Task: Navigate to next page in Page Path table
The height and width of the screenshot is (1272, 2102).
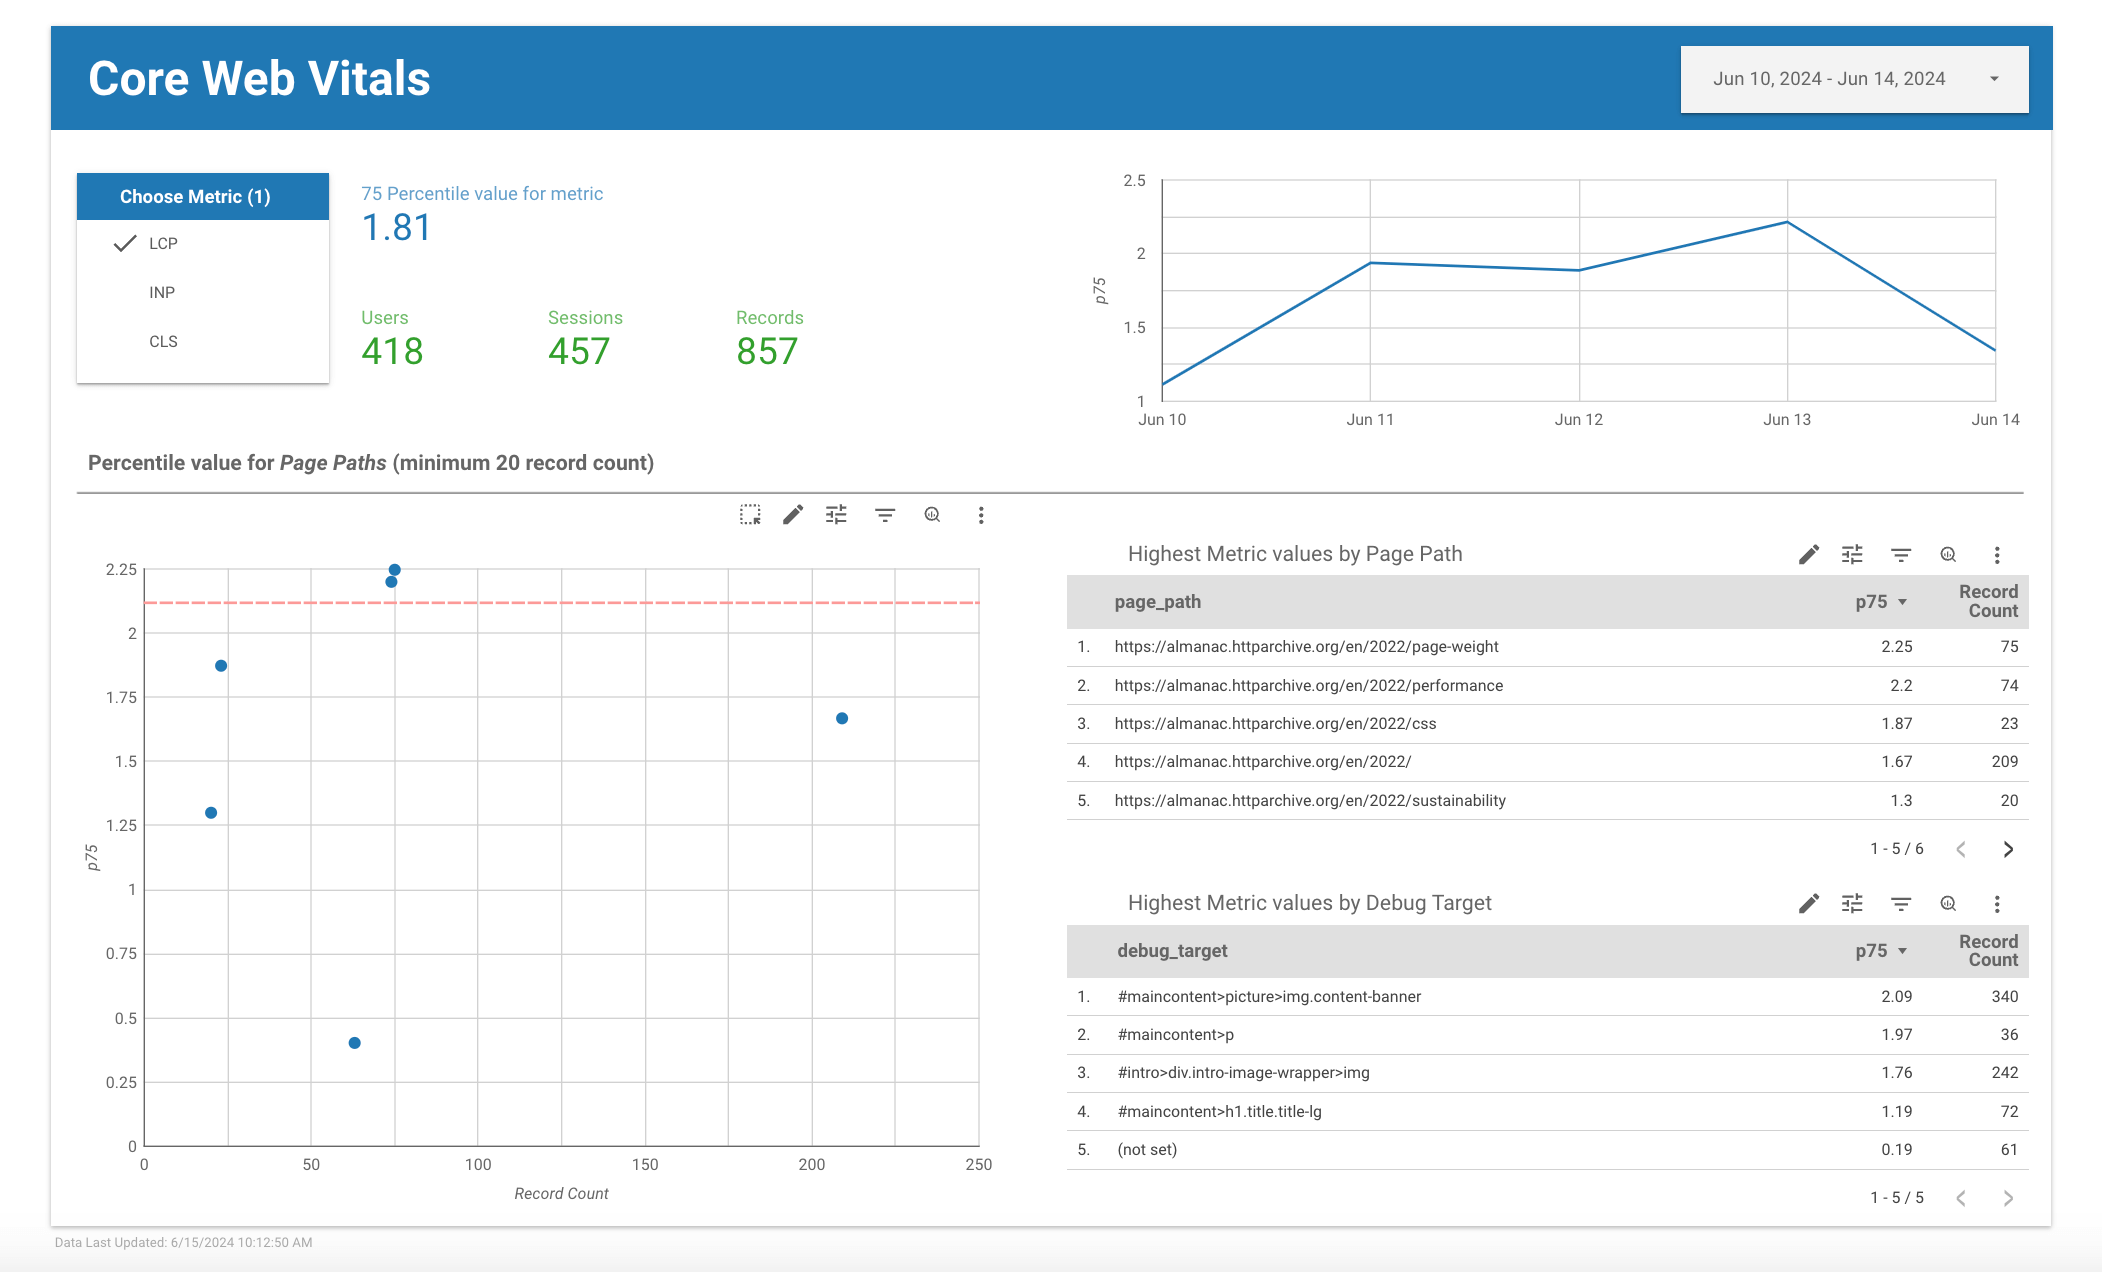Action: click(2009, 847)
